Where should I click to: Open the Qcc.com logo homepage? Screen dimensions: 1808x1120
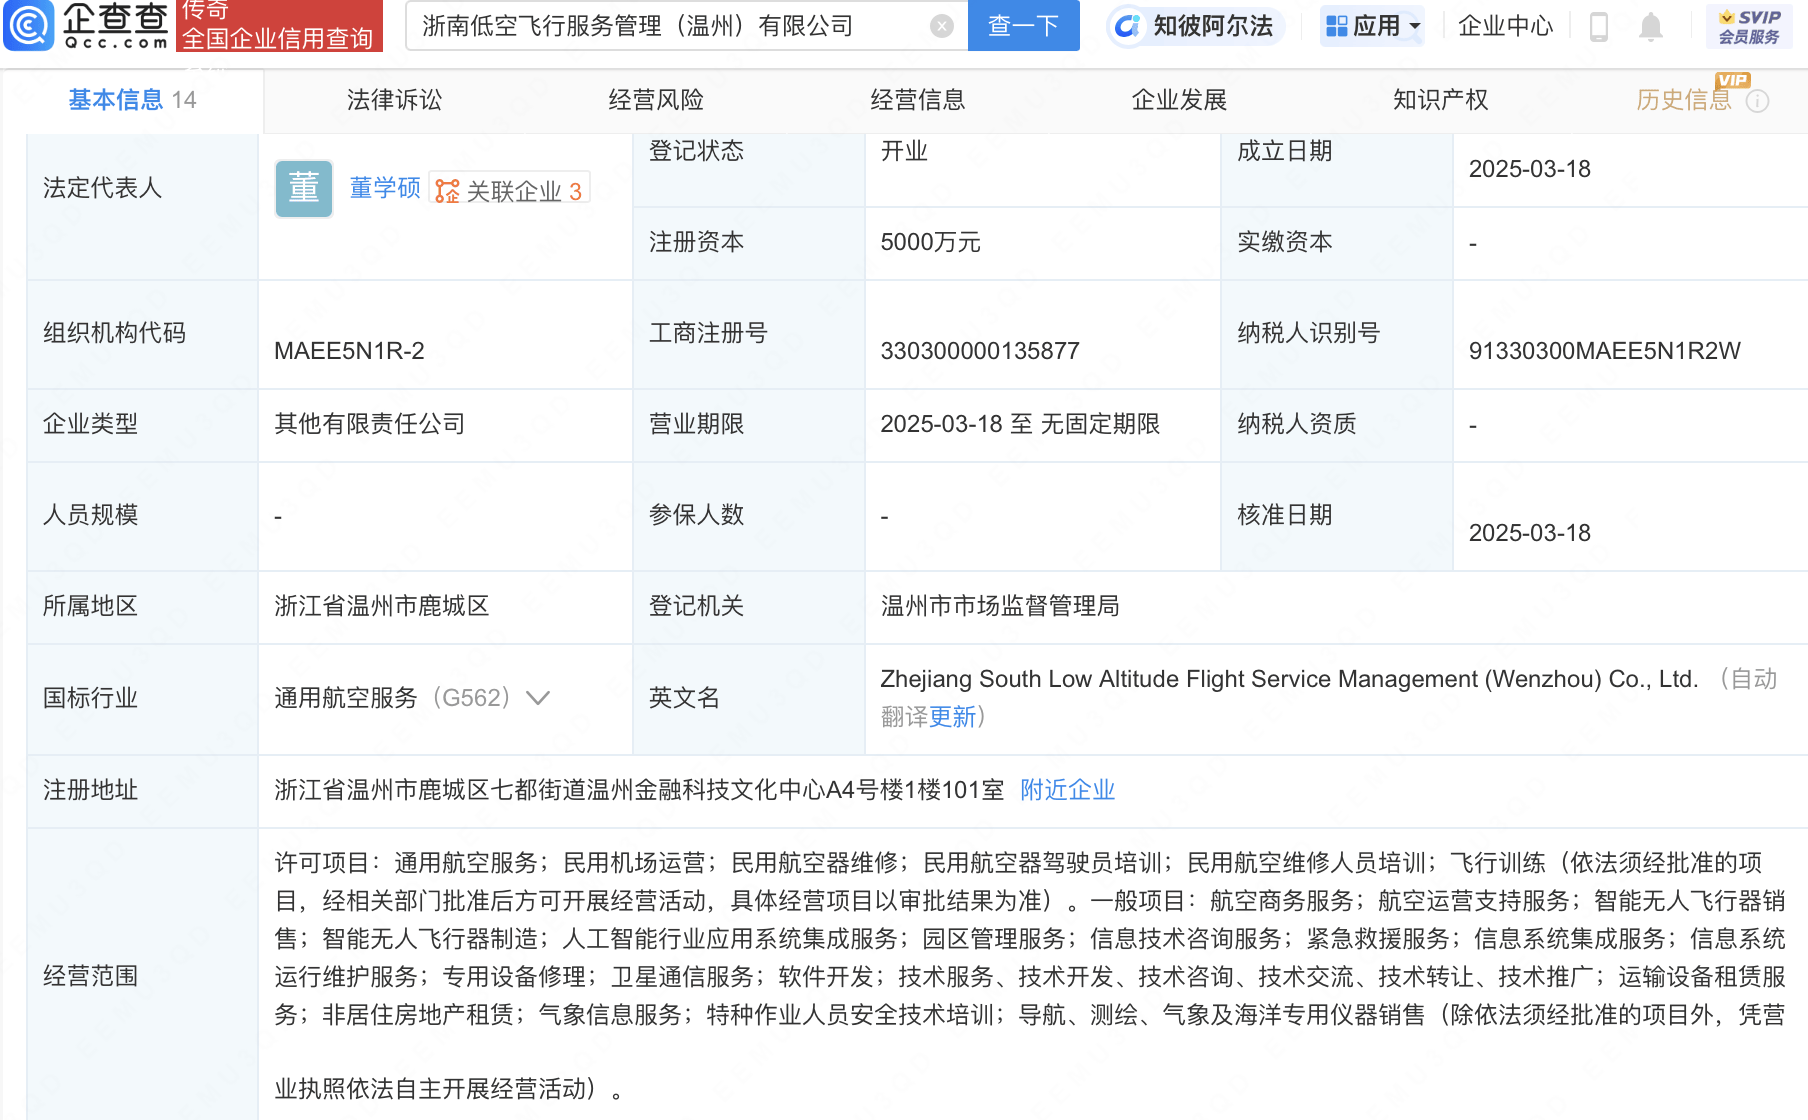[87, 25]
